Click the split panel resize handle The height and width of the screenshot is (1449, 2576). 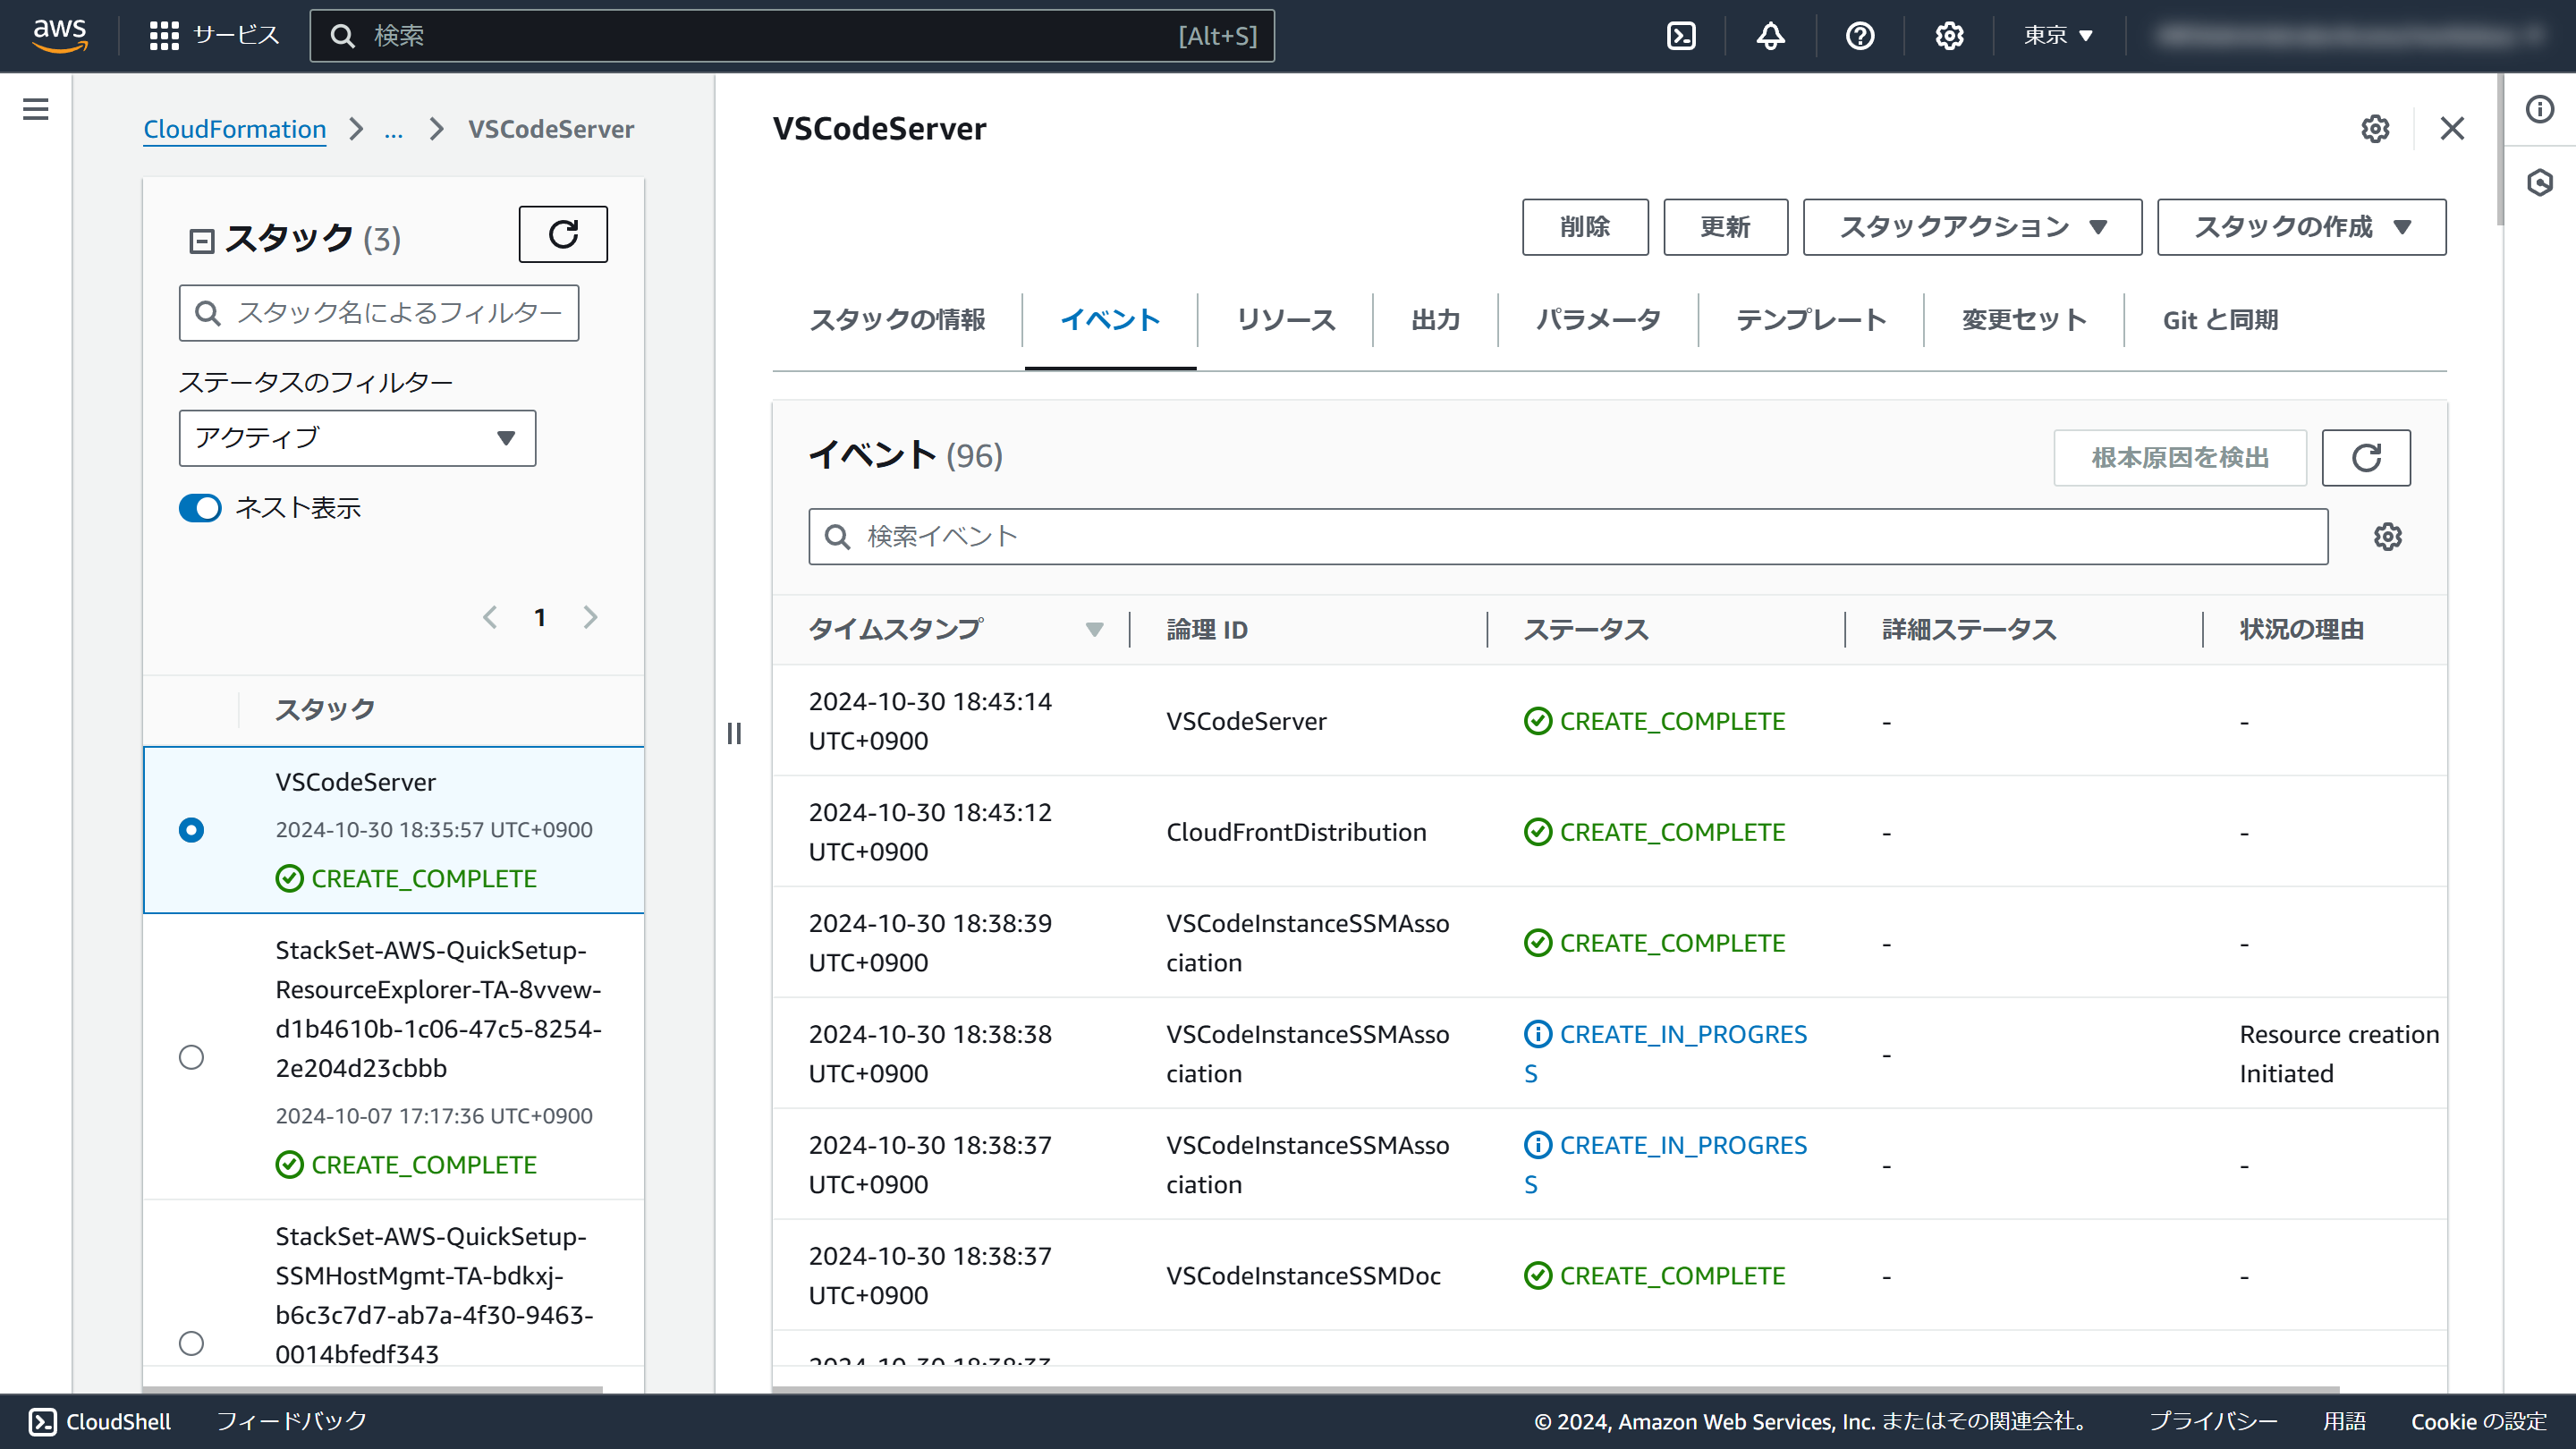[x=734, y=734]
